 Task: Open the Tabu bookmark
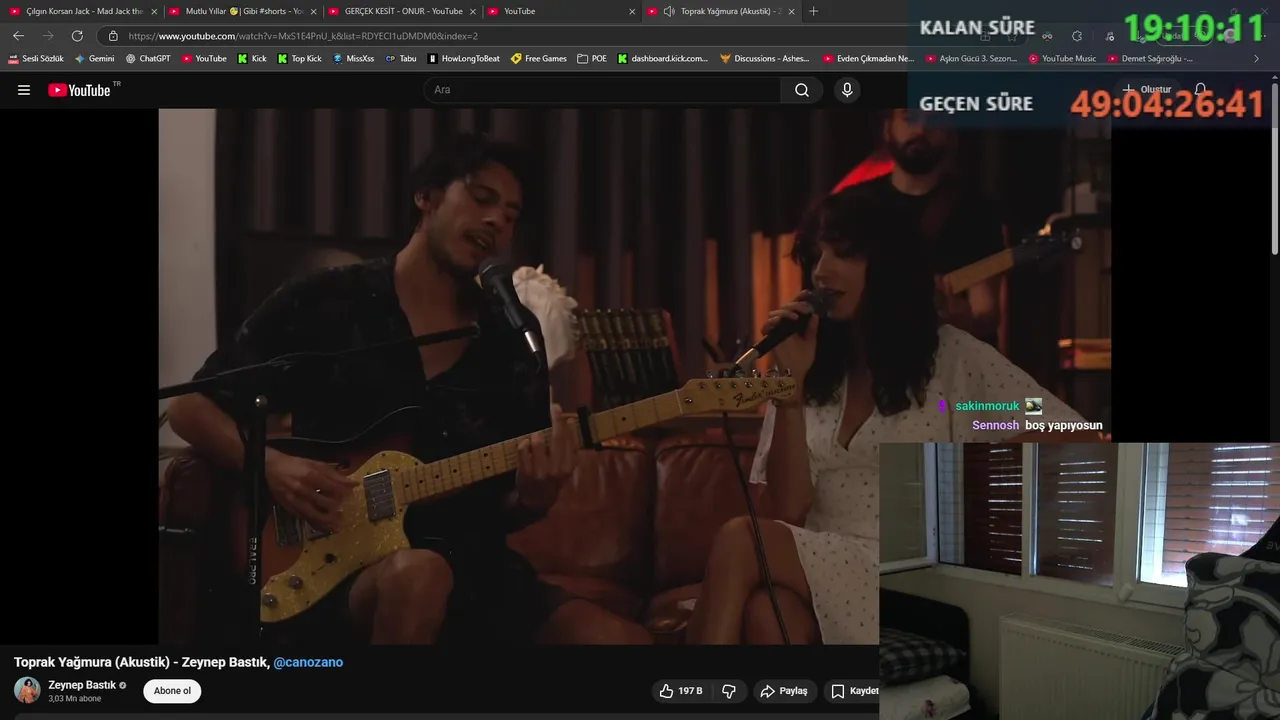(x=401, y=59)
